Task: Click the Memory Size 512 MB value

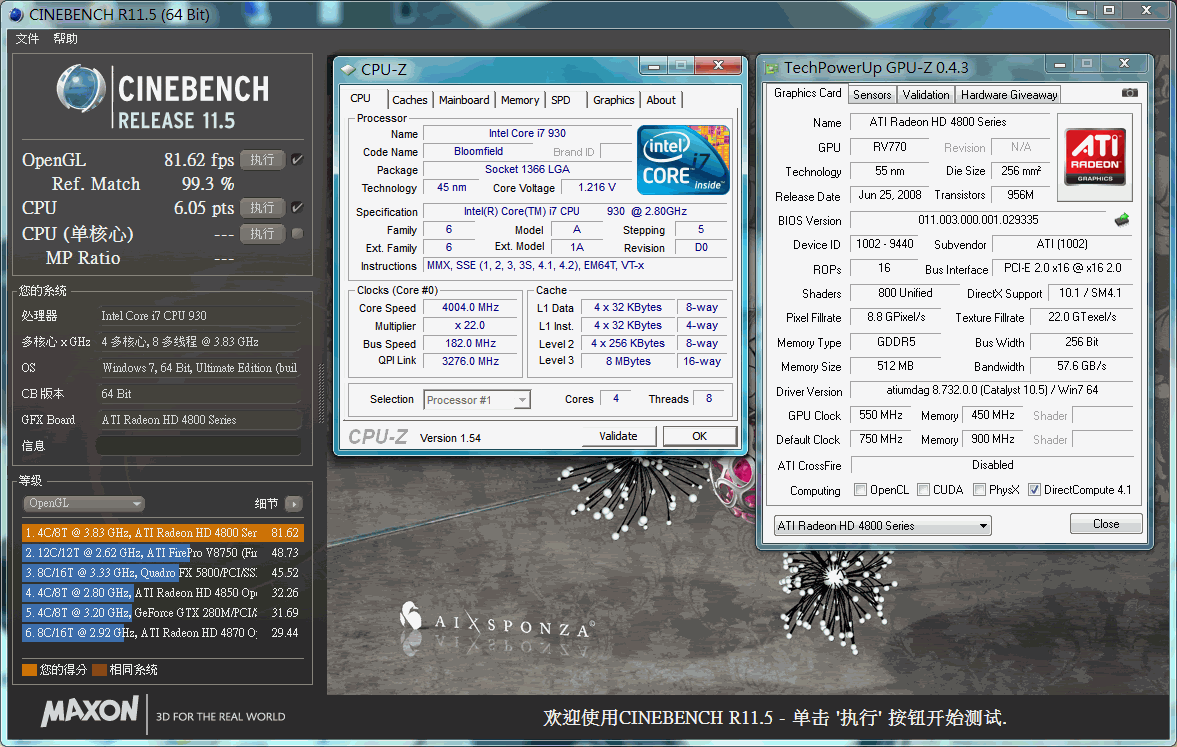Action: click(x=896, y=366)
